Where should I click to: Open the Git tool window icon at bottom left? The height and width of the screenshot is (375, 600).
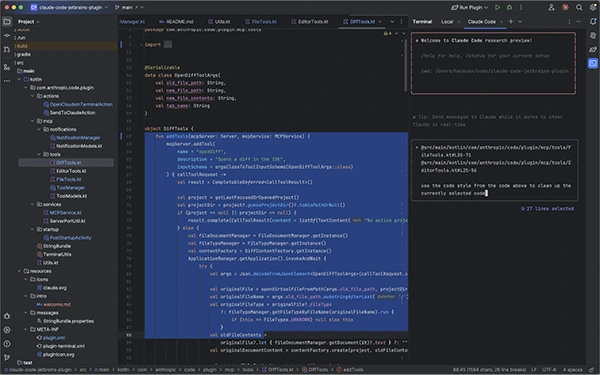(x=7, y=357)
